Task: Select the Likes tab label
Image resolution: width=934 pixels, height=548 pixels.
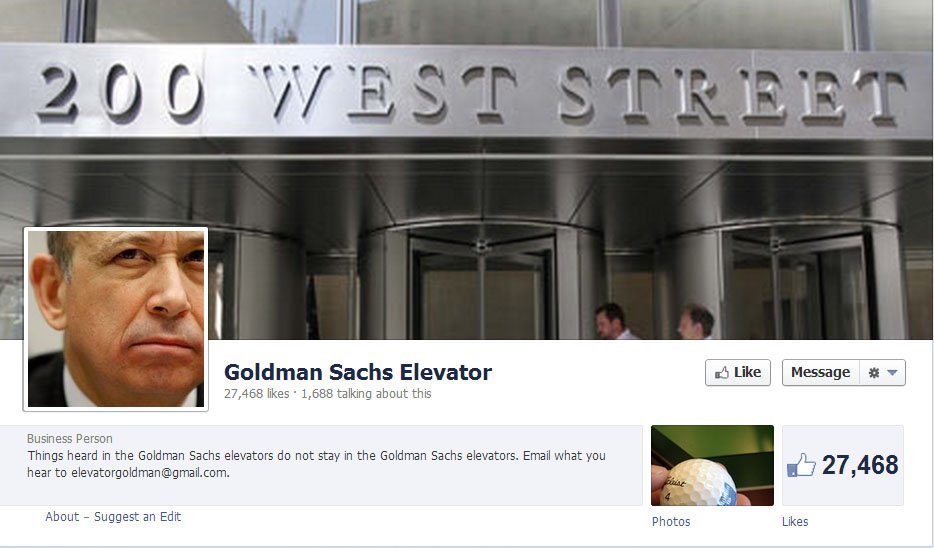Action: (795, 522)
